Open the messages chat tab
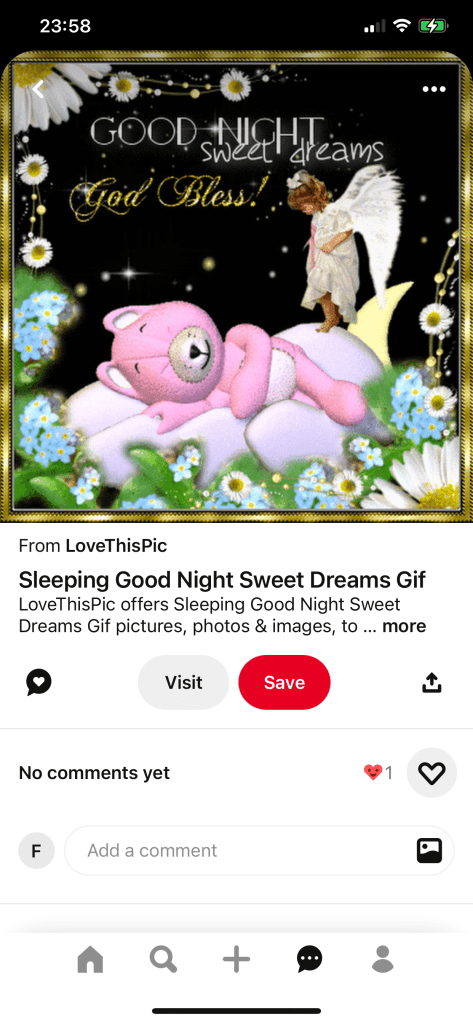473x1023 pixels. (309, 960)
